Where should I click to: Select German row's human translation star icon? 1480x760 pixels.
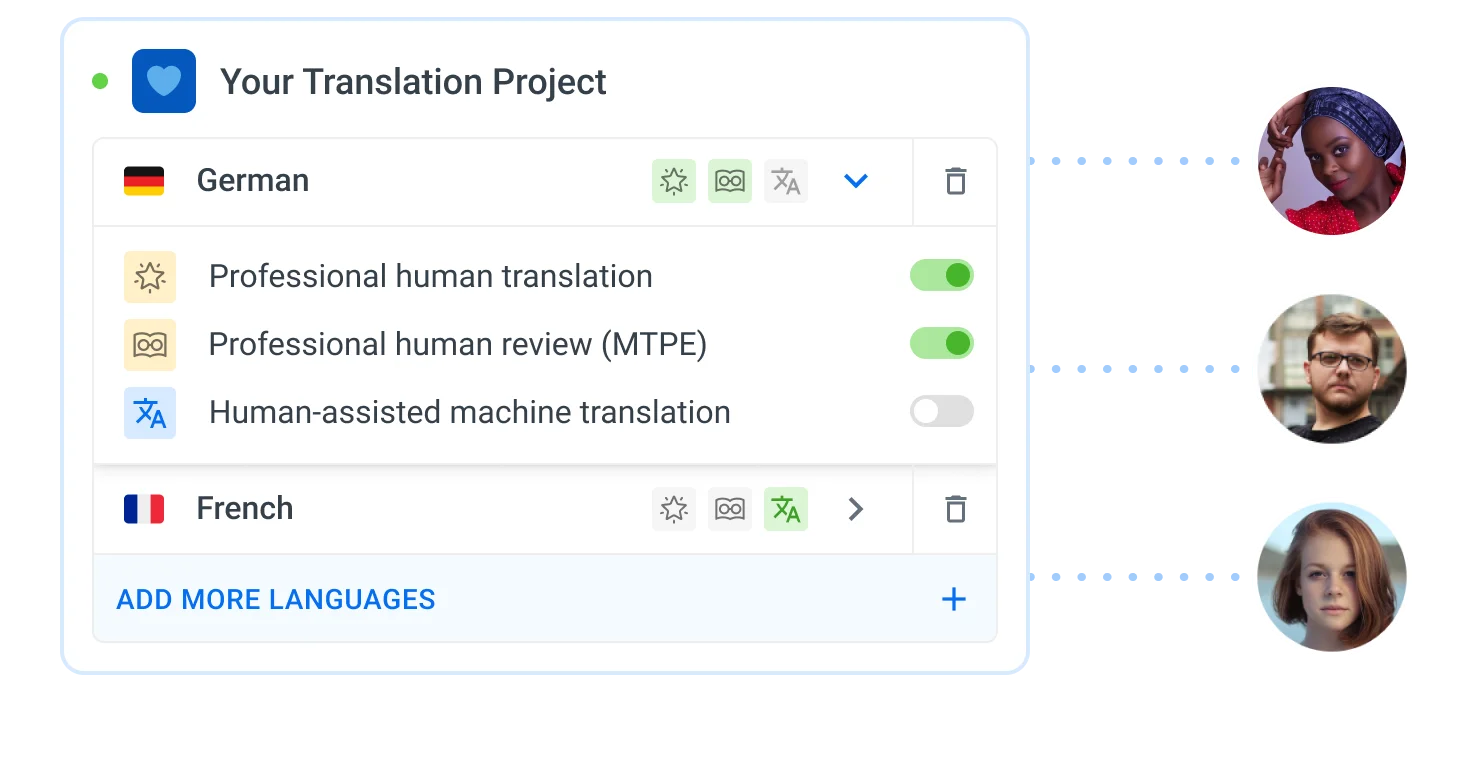tap(674, 181)
